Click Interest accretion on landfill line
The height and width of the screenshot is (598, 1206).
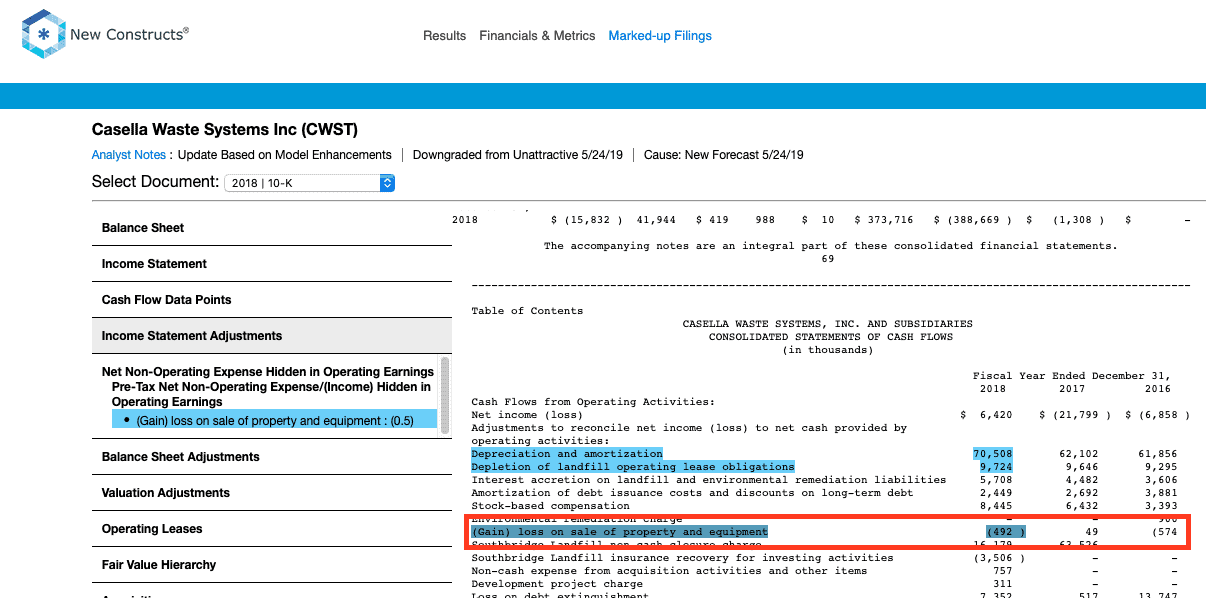[x=708, y=480]
